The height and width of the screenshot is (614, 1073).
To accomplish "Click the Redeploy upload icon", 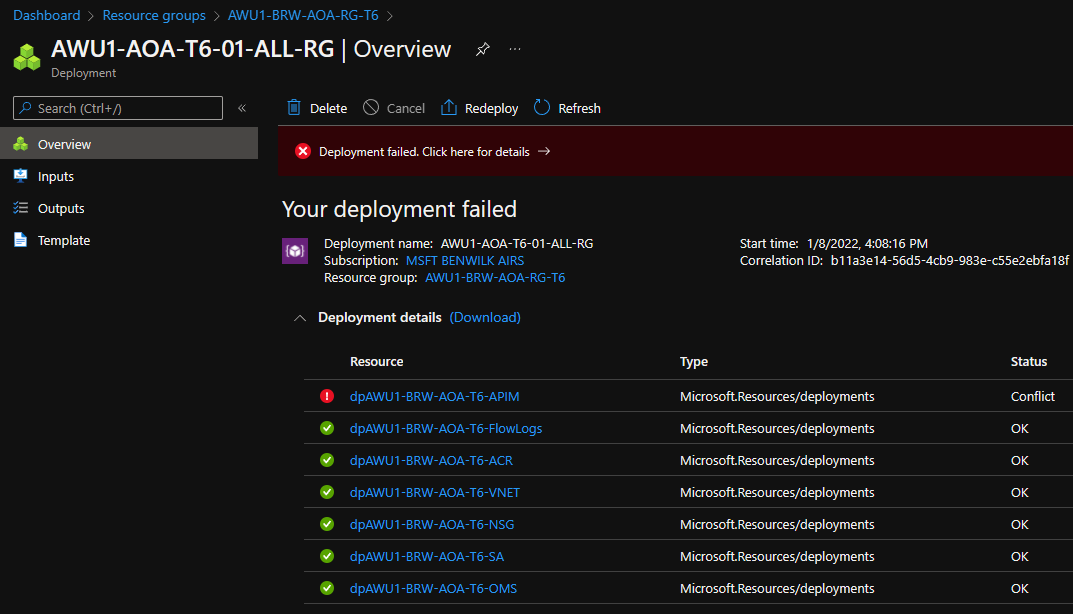I will click(449, 107).
